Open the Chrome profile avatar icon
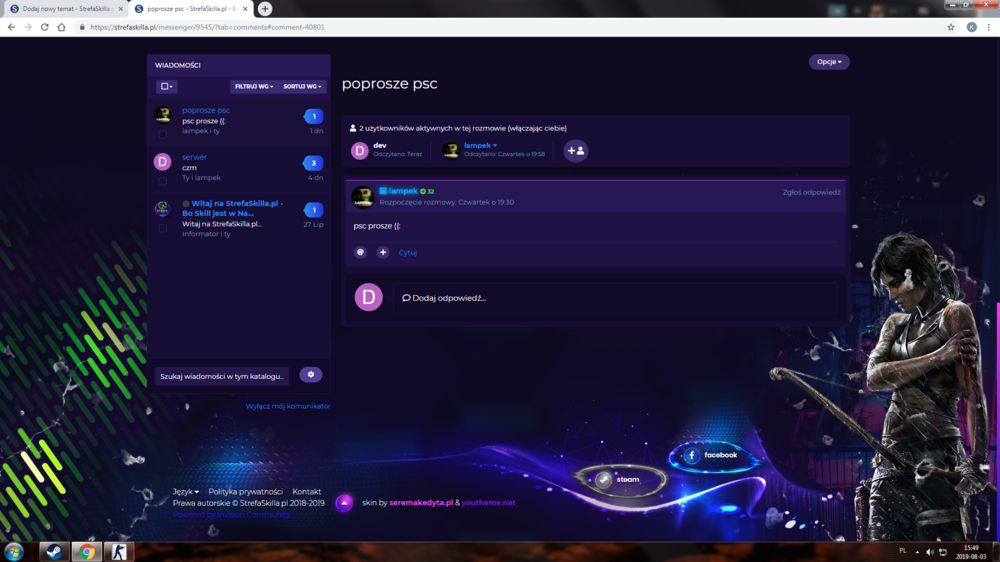Viewport: 1000px width, 562px height. point(971,27)
